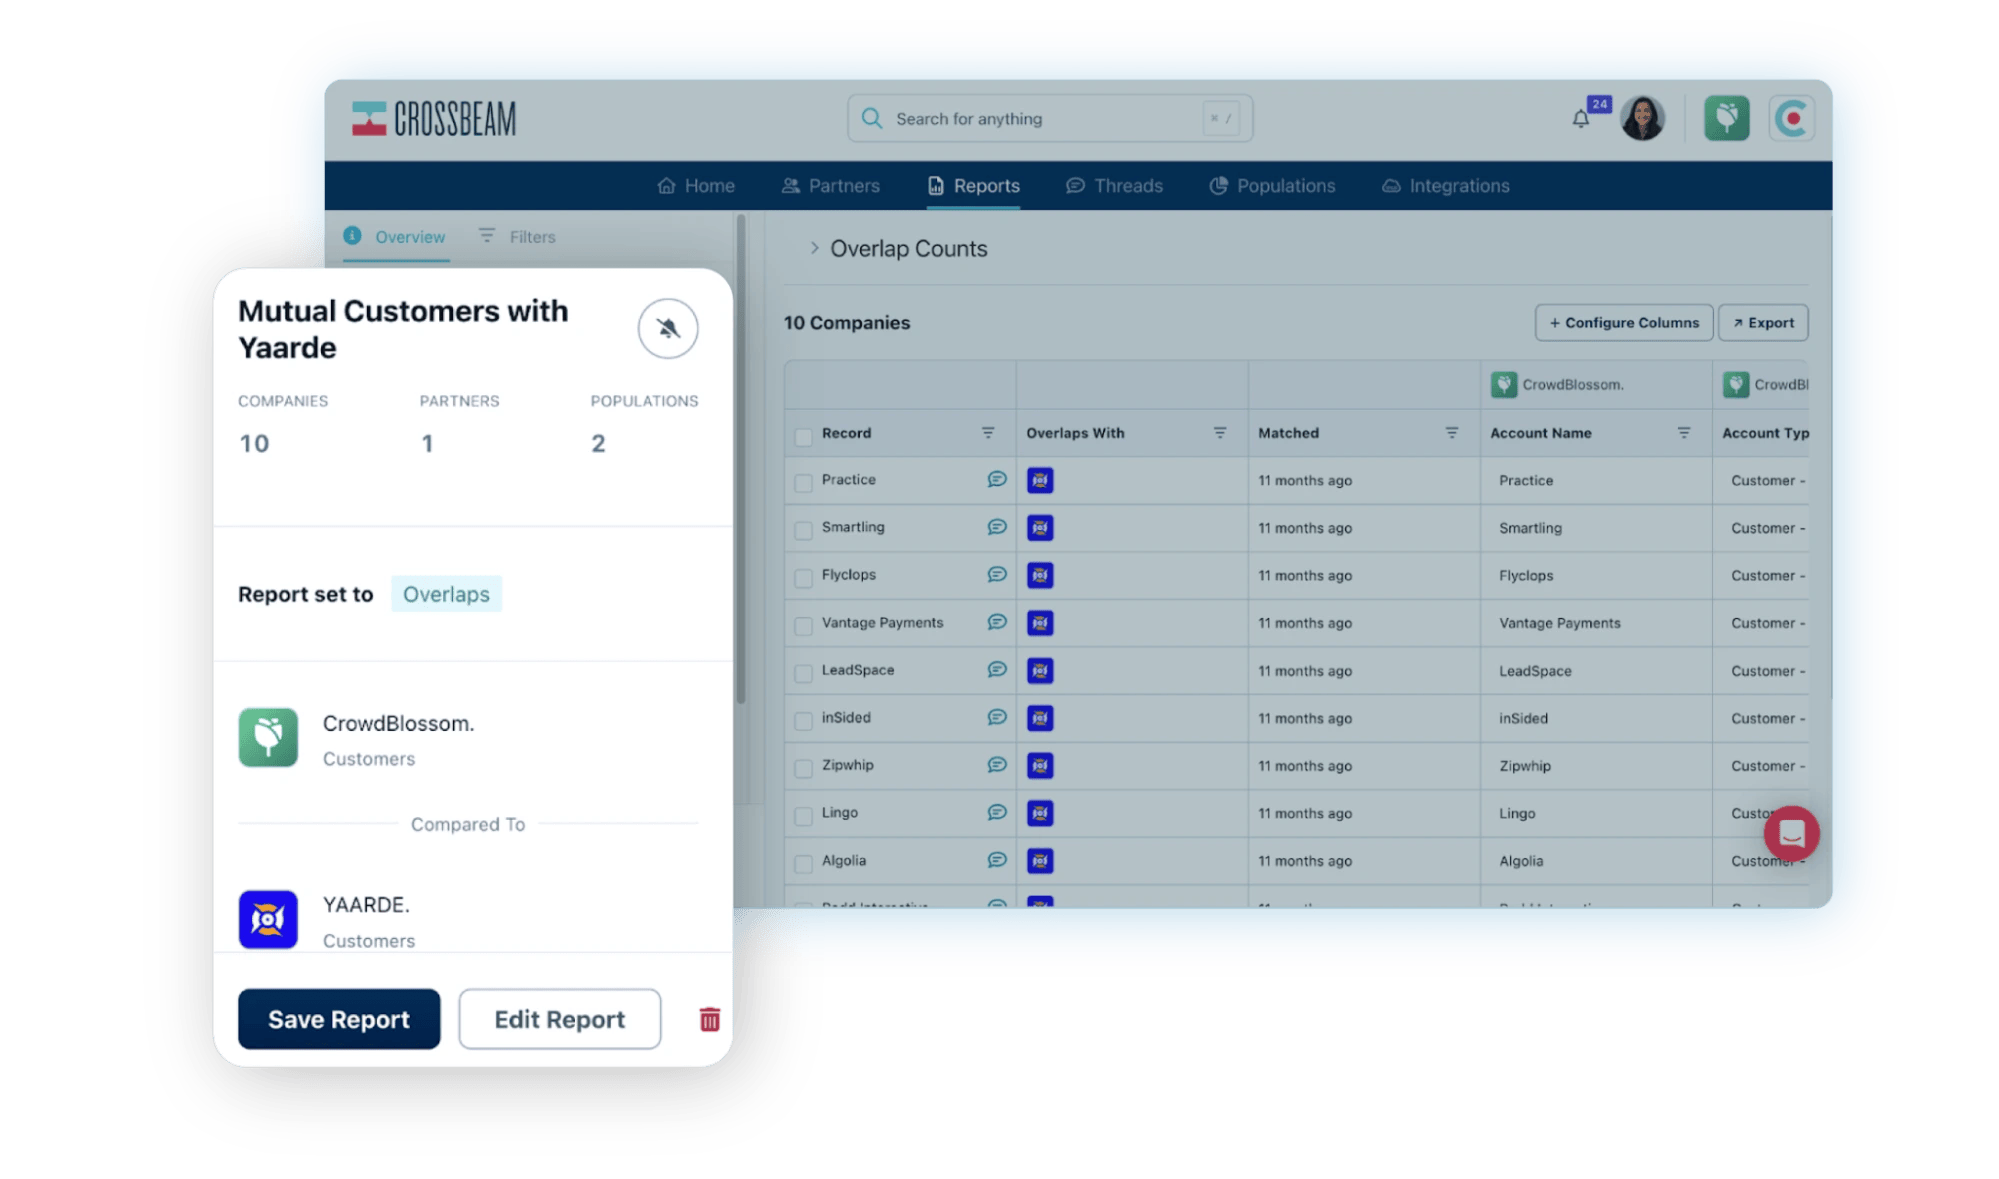This screenshot has height=1179, width=1999.
Task: Check the Flyclops row checkbox
Action: (x=803, y=579)
